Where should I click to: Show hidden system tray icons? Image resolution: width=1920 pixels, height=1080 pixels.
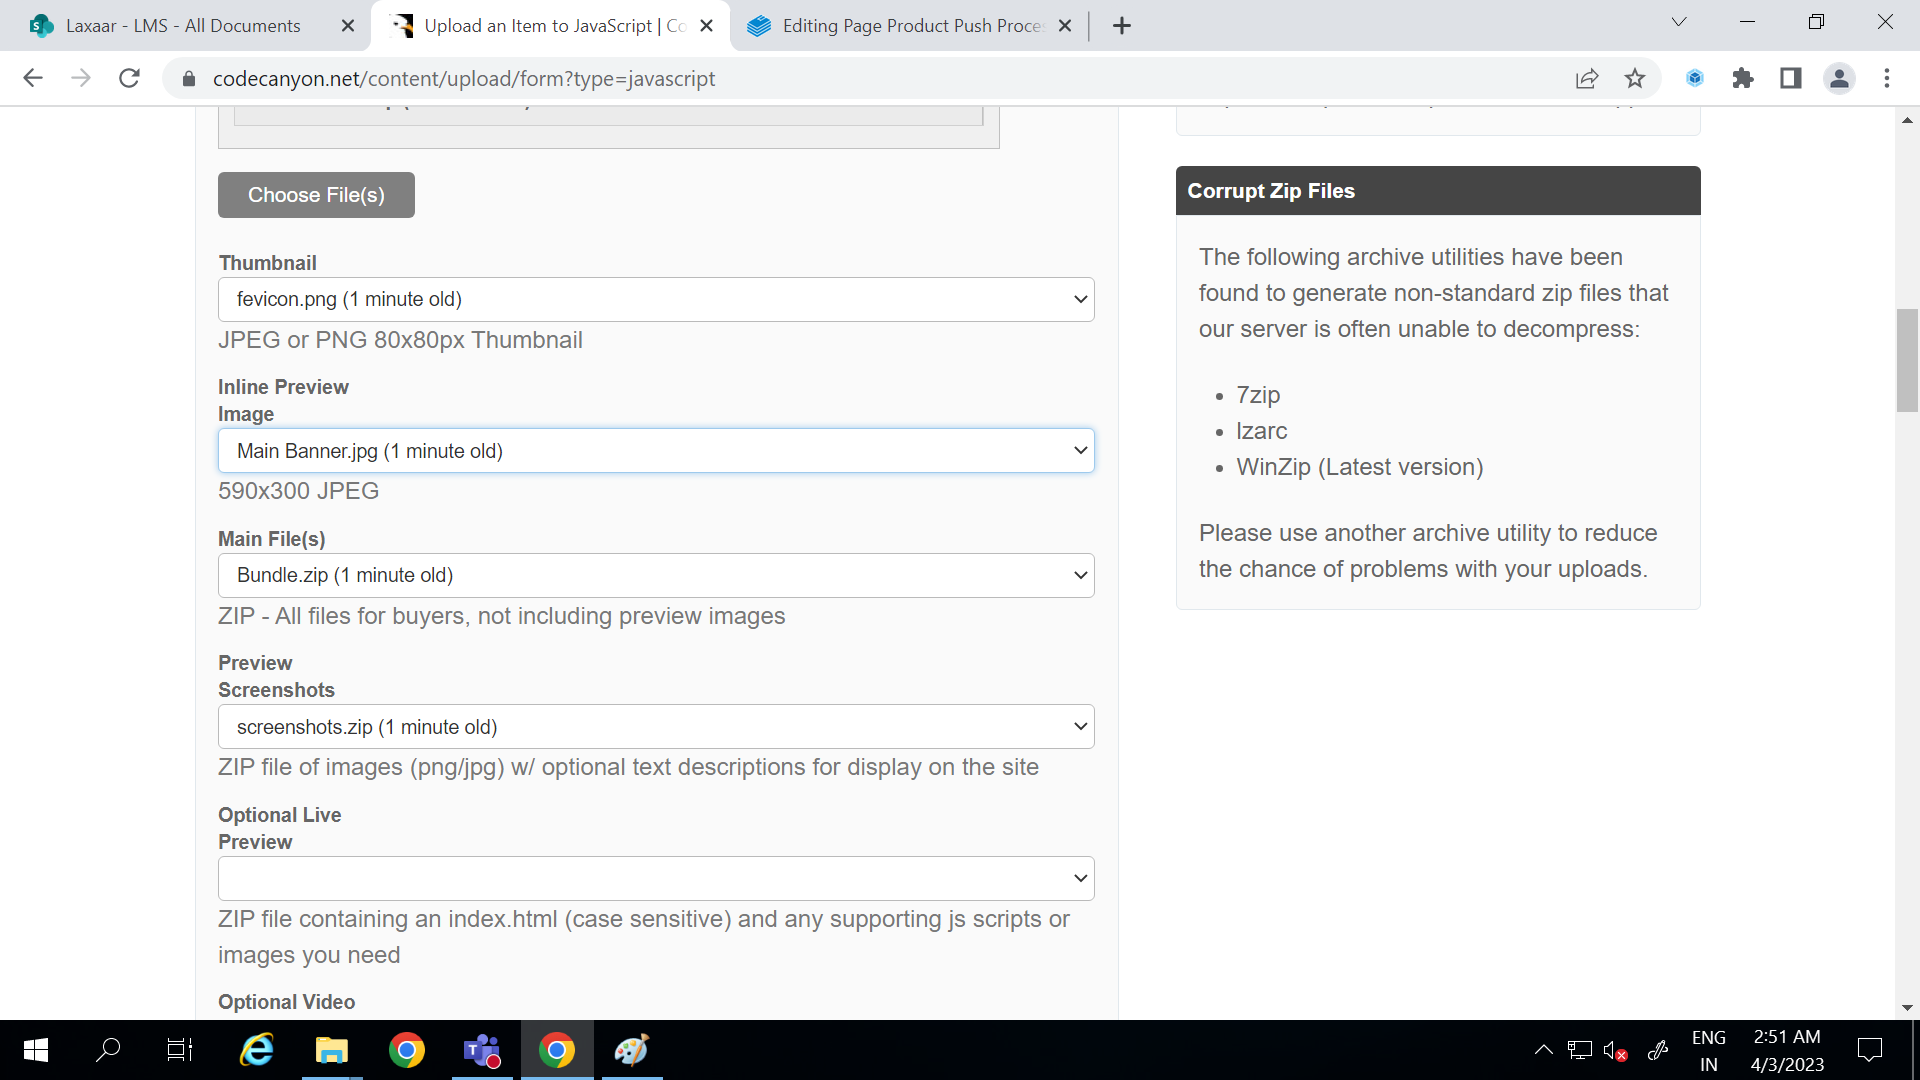(1544, 1050)
